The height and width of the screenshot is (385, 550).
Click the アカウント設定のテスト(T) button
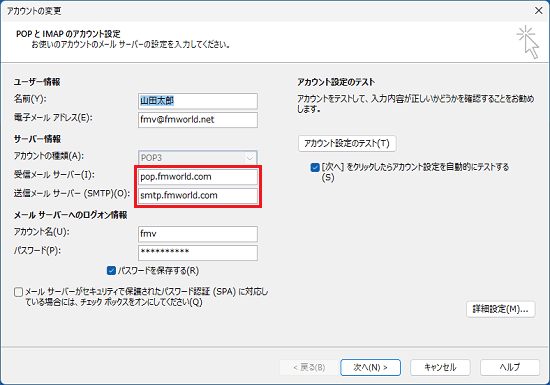[347, 143]
